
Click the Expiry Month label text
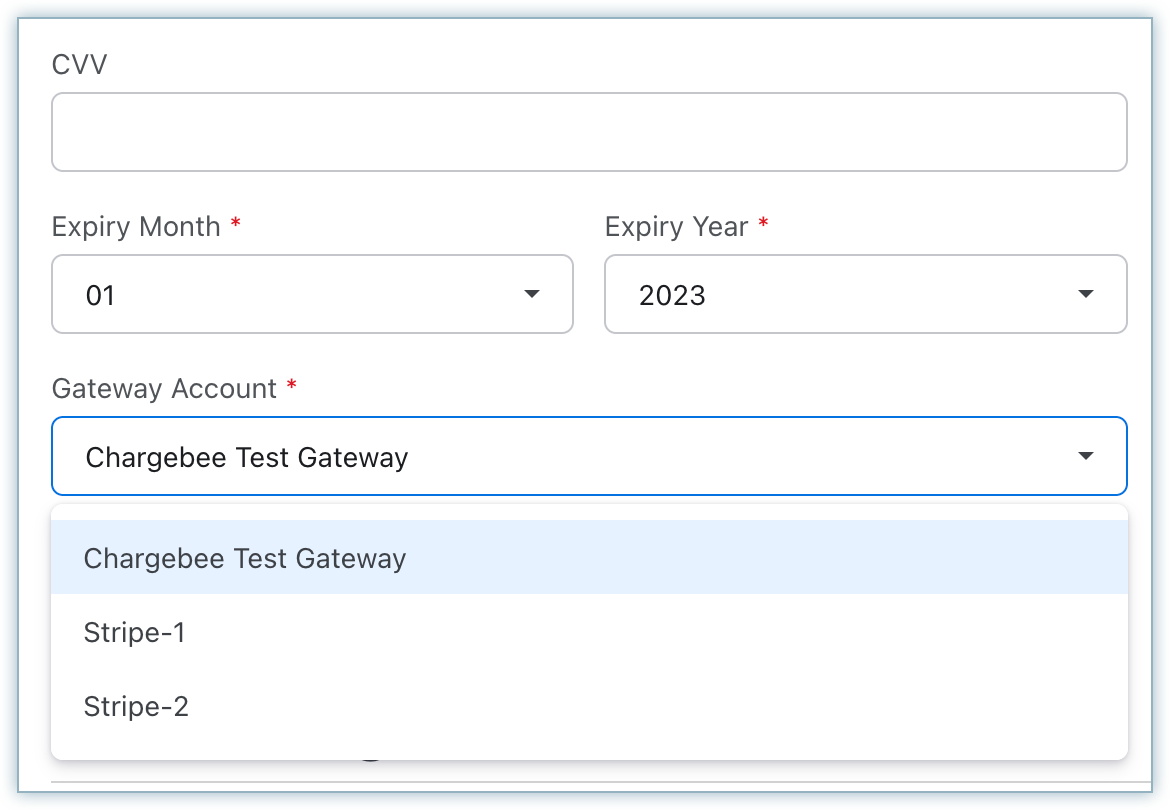136,227
